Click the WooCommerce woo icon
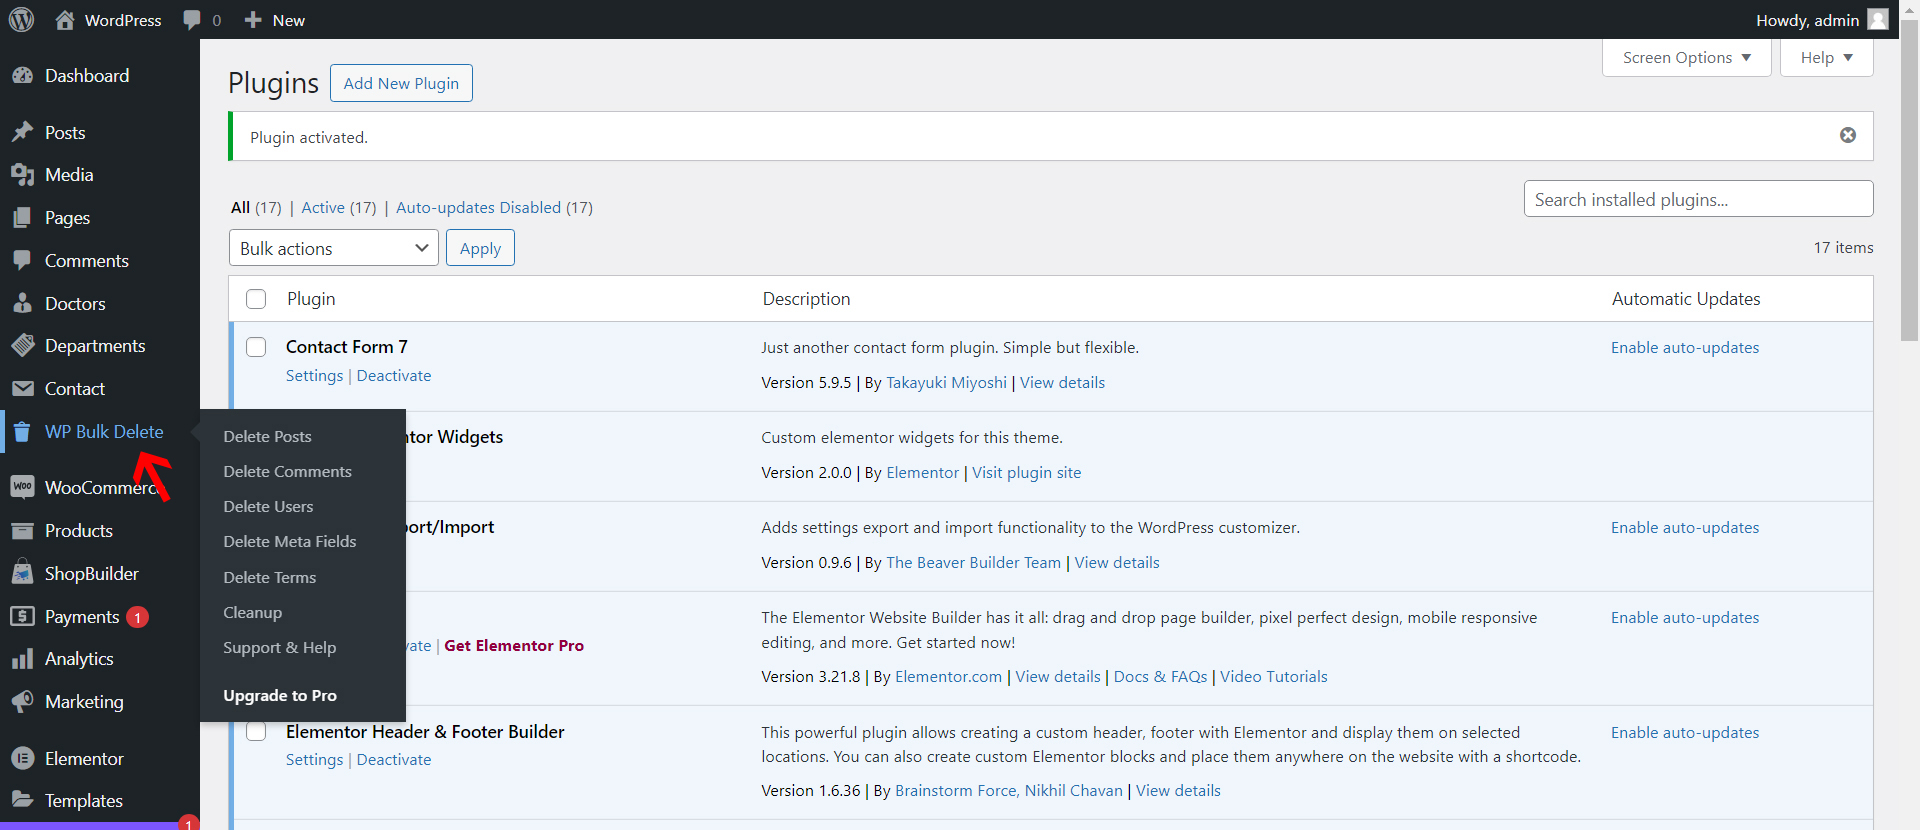1920x830 pixels. coord(22,487)
